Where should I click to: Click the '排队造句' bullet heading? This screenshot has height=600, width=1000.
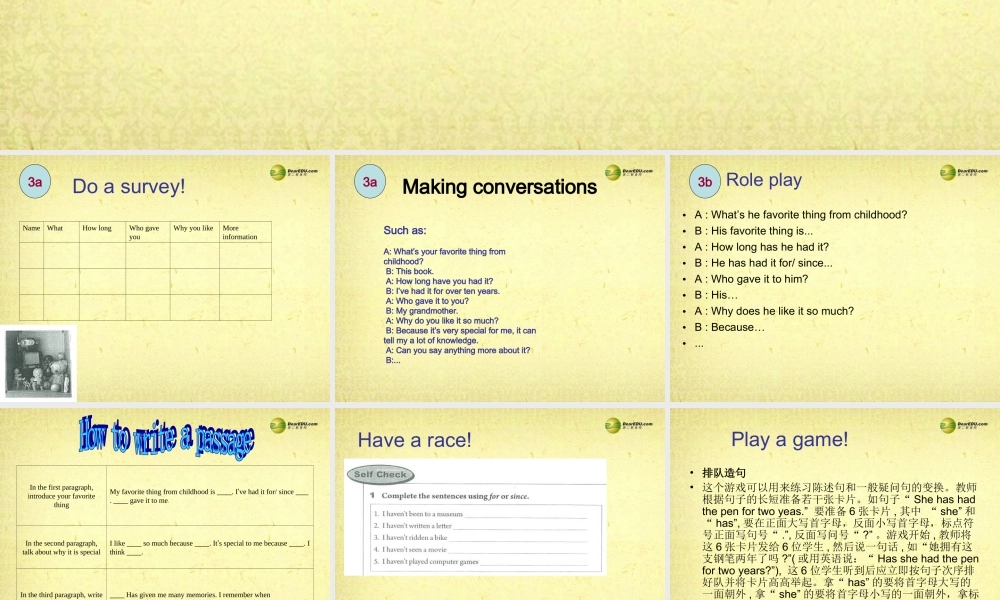coord(722,473)
